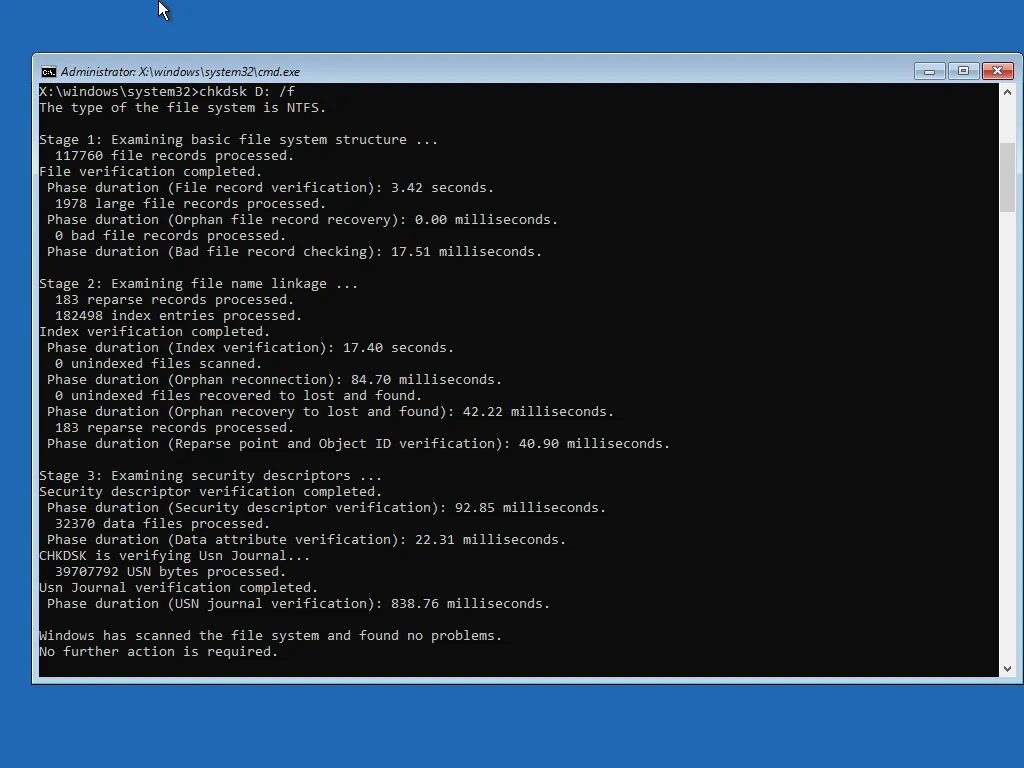Click 'Stage 2: Examining file name linkage' line
The image size is (1024, 768).
tap(199, 283)
